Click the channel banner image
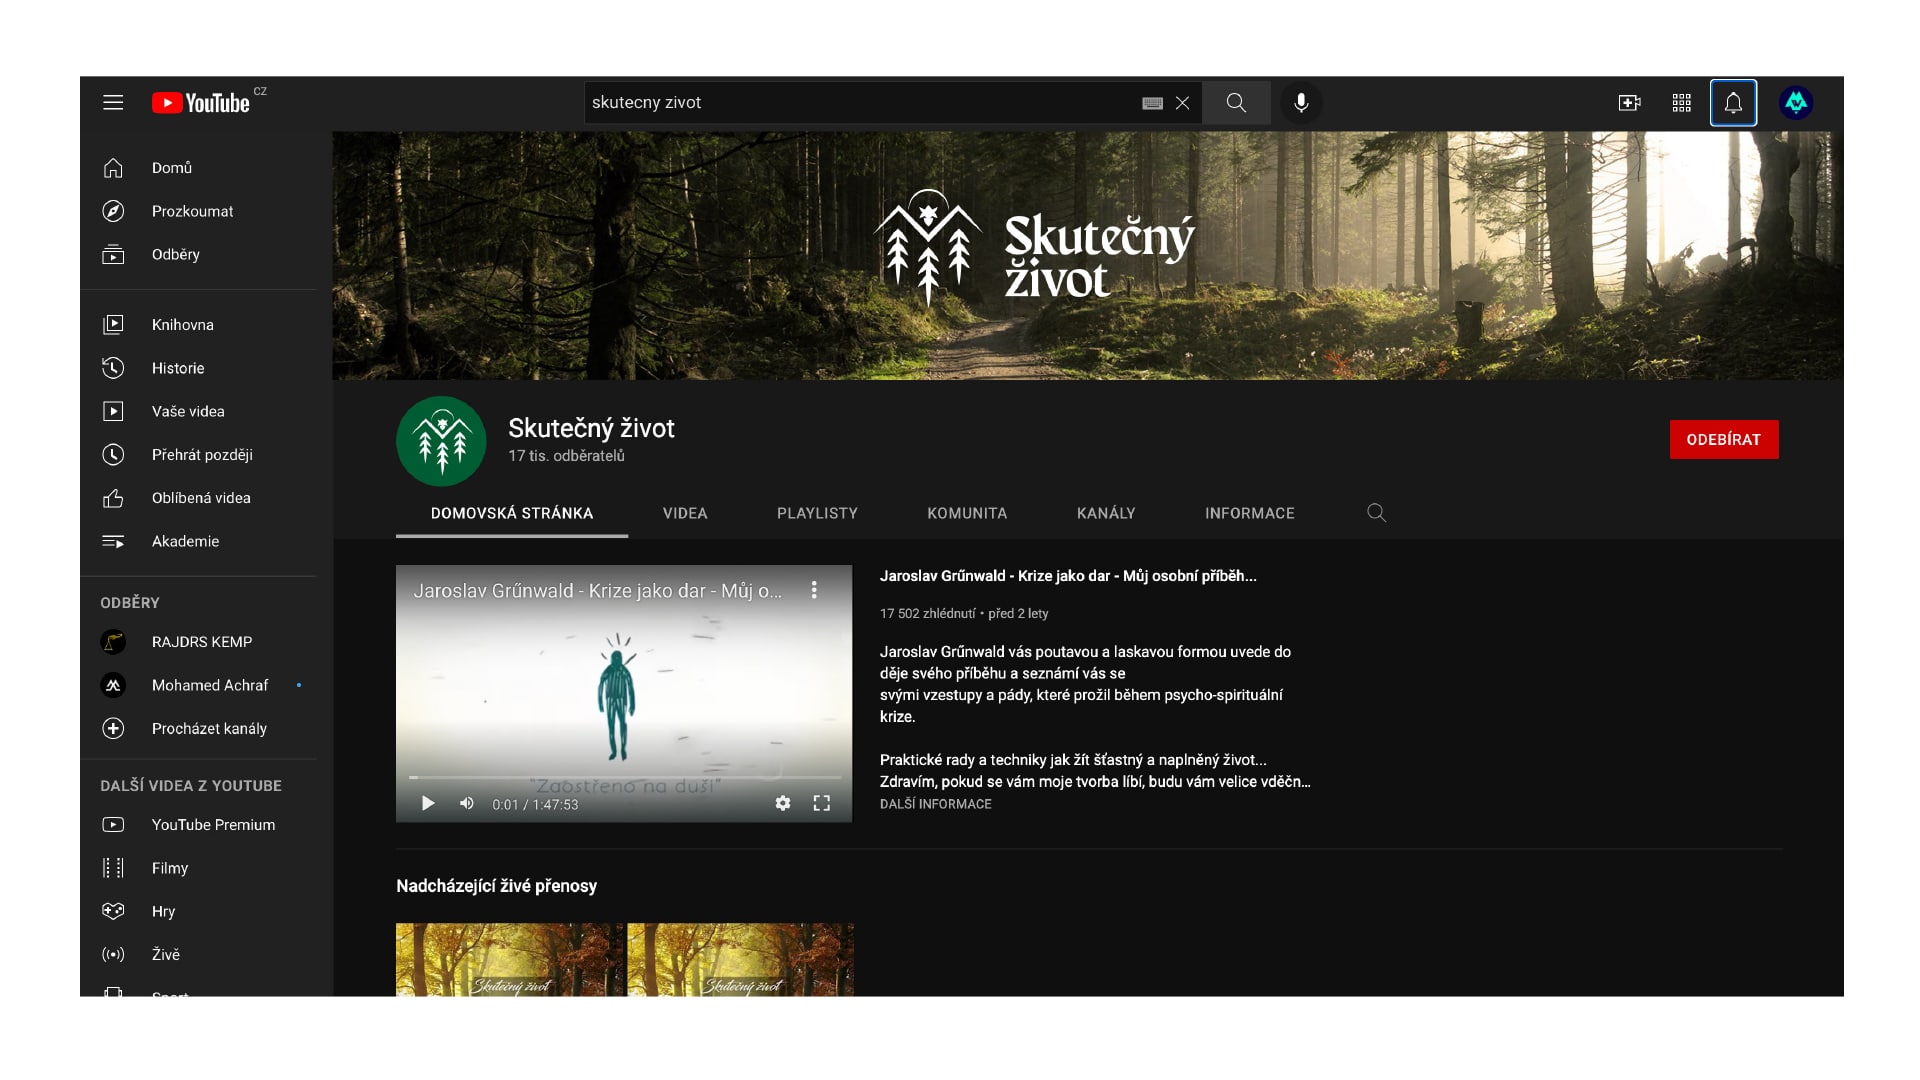This screenshot has width=1920, height=1080. click(x=1088, y=256)
